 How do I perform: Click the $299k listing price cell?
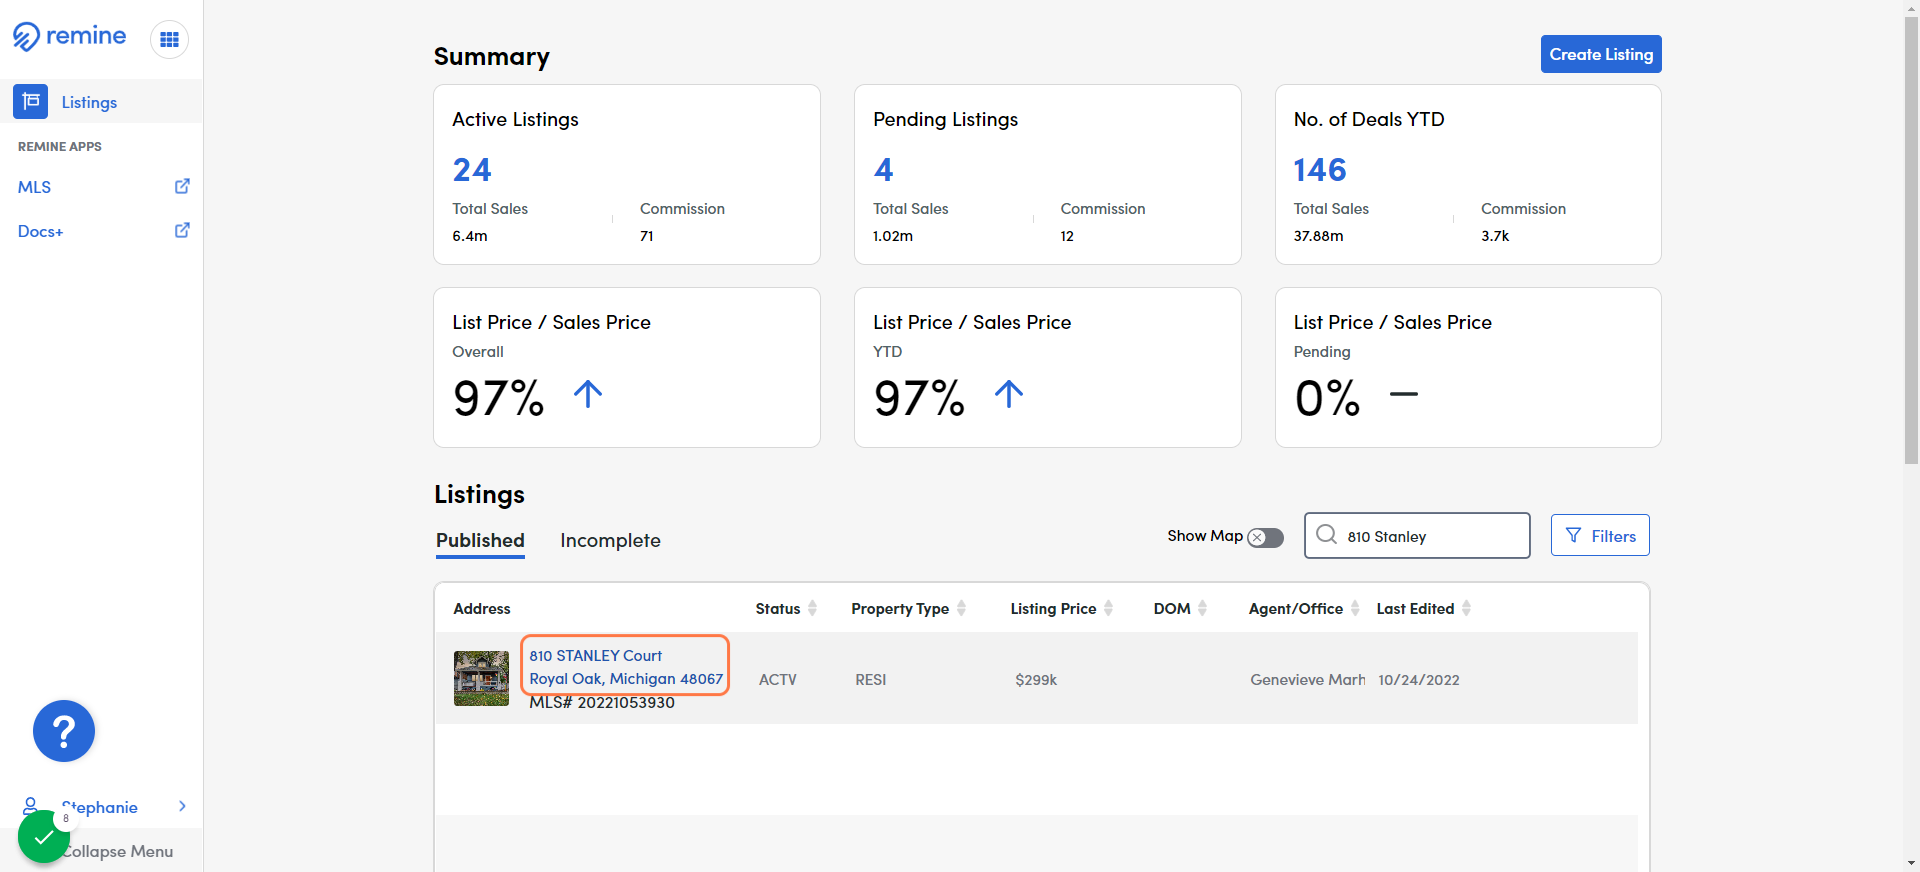pyautogui.click(x=1036, y=680)
